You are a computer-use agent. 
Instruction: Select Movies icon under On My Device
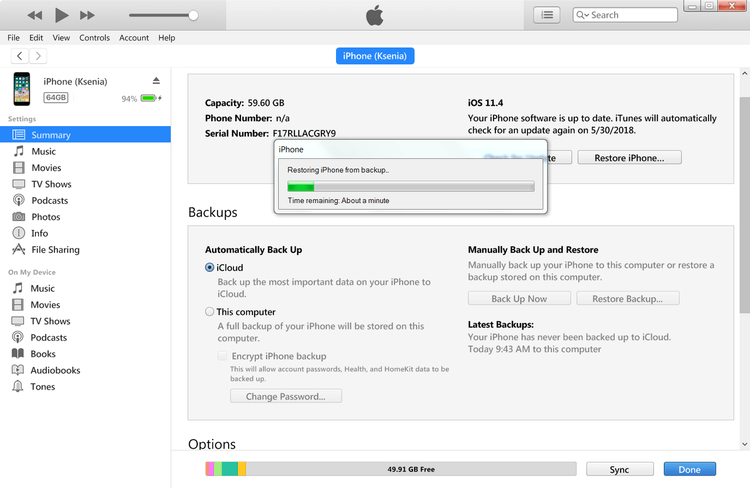(x=18, y=305)
